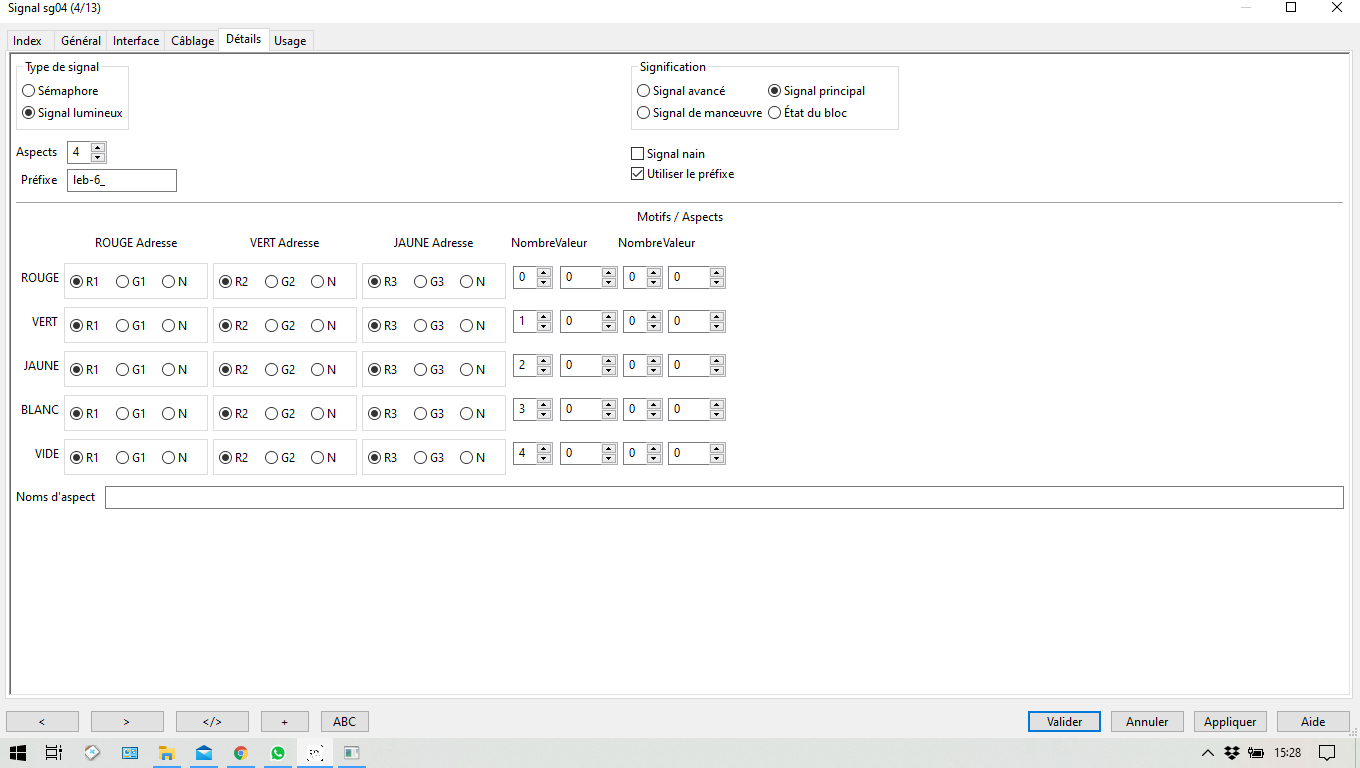The image size is (1360, 768).
Task: Open Task View in the taskbar
Action: click(54, 753)
